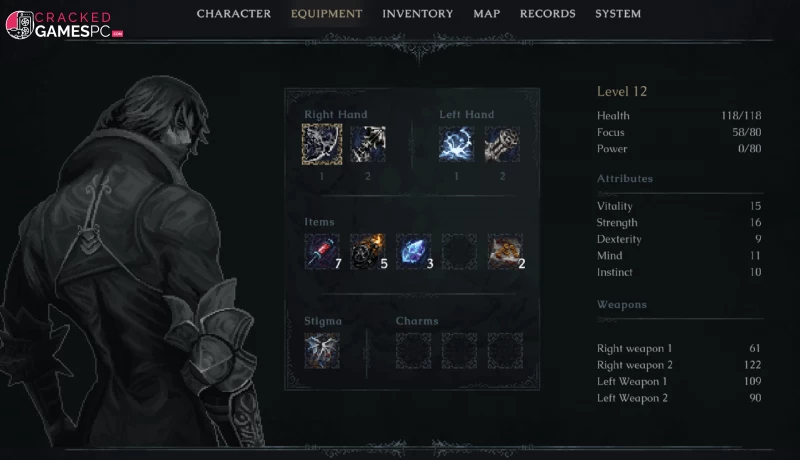Image resolution: width=800 pixels, height=460 pixels.
Task: Open the Records tab
Action: [547, 14]
